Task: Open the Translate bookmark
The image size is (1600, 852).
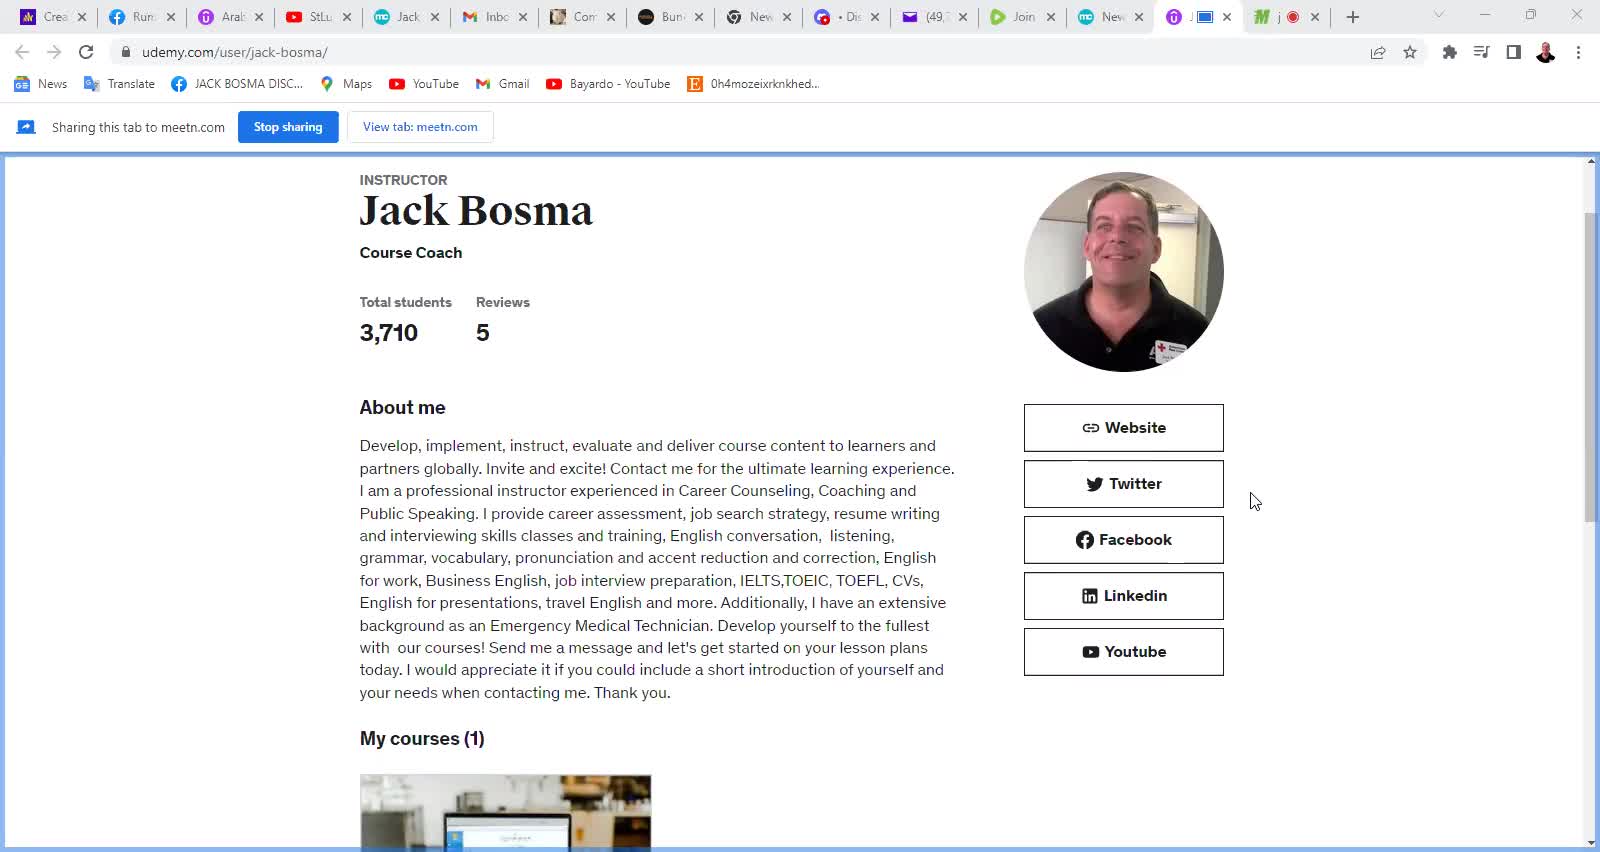Action: click(x=119, y=84)
